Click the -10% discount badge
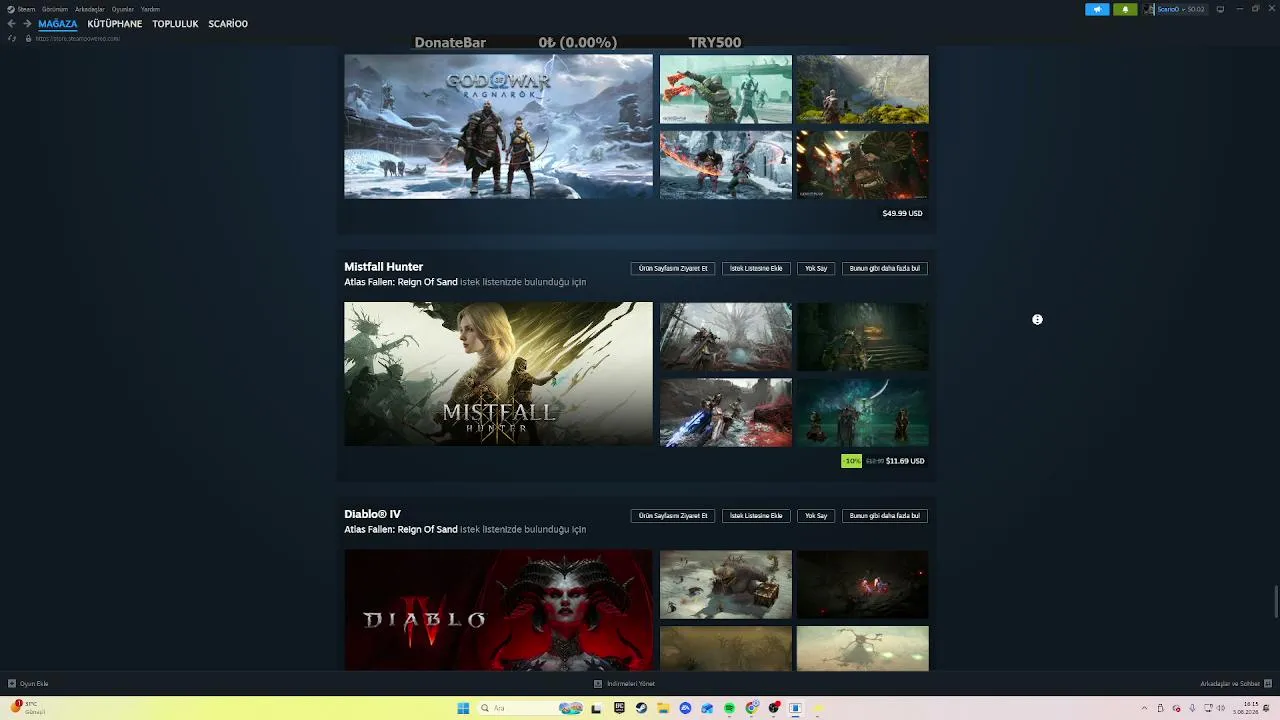This screenshot has width=1280, height=720. coord(852,461)
